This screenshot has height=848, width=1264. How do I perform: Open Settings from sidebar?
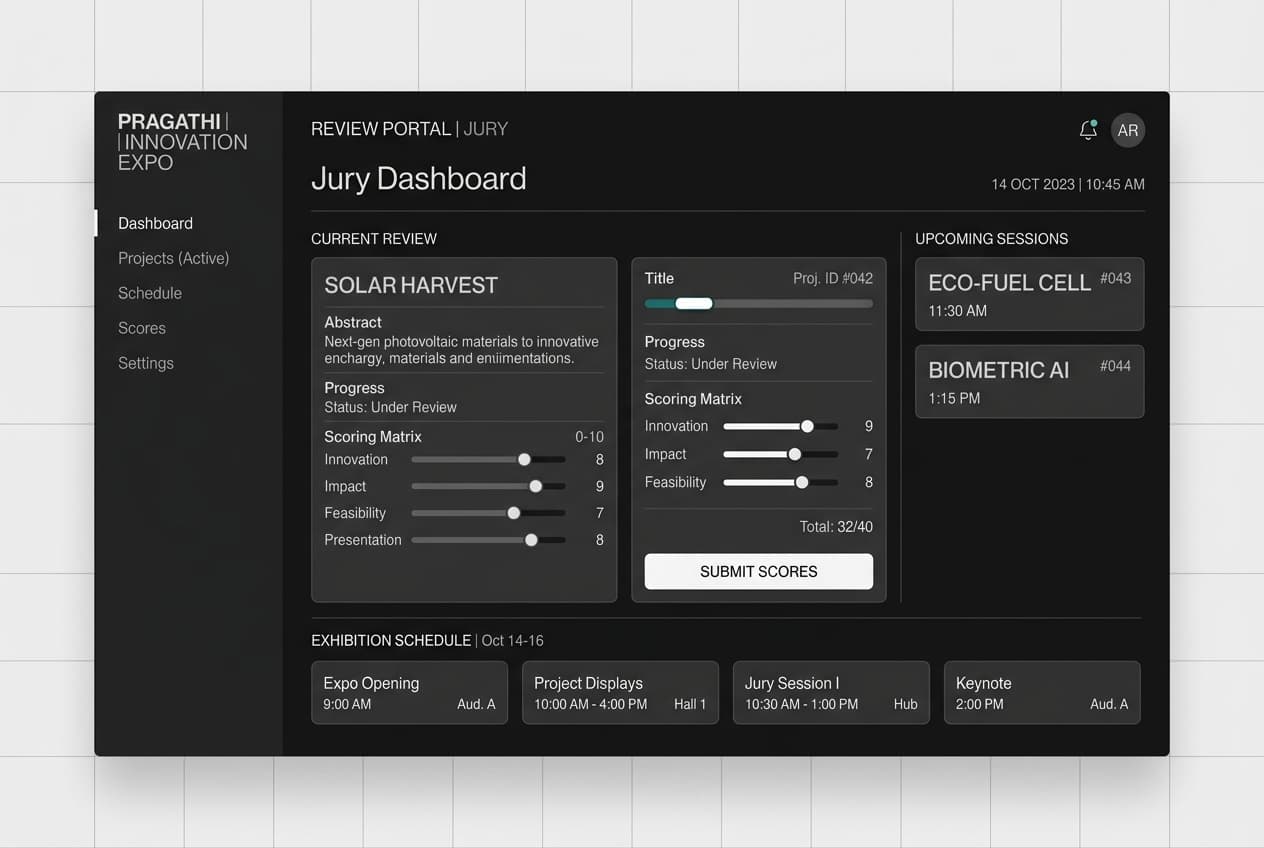146,363
